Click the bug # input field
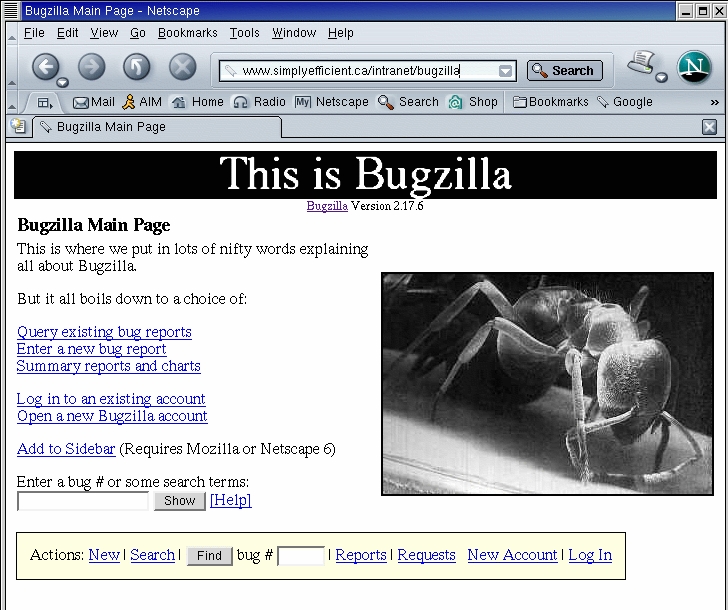 click(x=301, y=556)
